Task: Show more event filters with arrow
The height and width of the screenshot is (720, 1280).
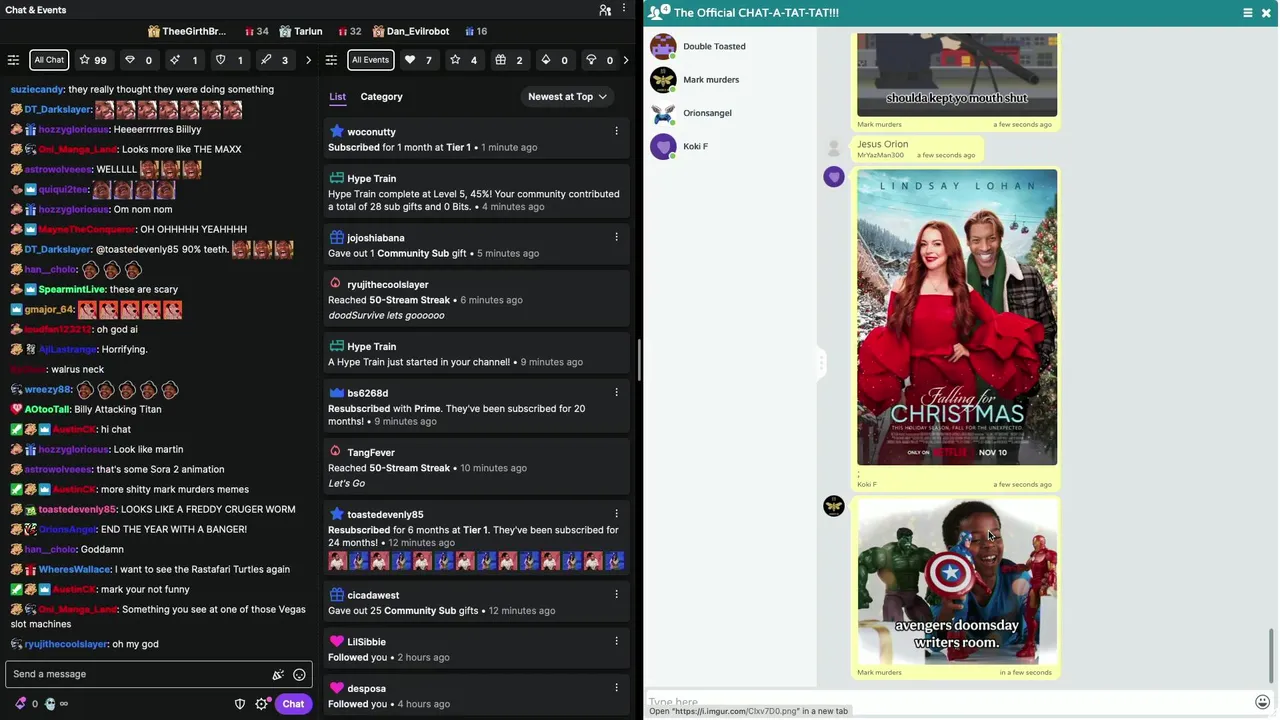Action: pyautogui.click(x=626, y=60)
